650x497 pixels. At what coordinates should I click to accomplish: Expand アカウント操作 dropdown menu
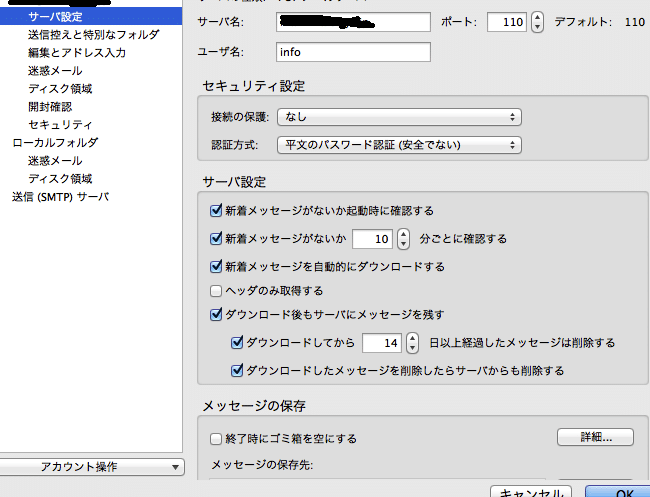click(x=92, y=467)
